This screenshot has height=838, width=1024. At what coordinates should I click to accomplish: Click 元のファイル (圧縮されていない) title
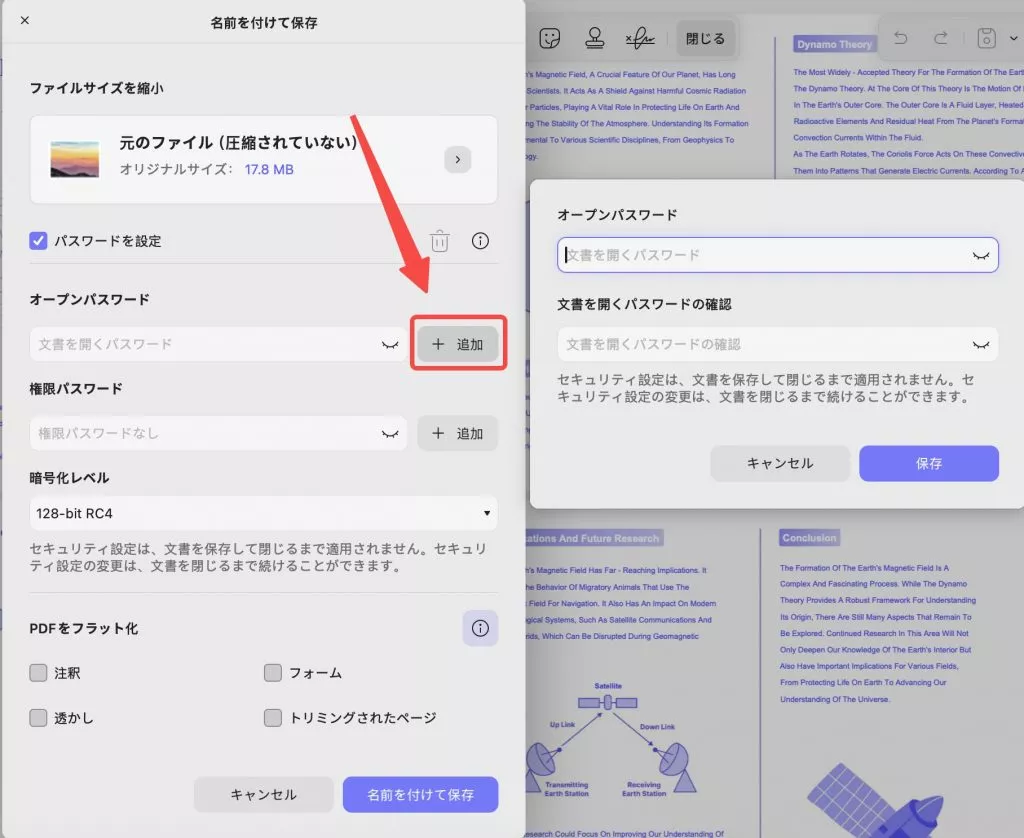(x=238, y=142)
